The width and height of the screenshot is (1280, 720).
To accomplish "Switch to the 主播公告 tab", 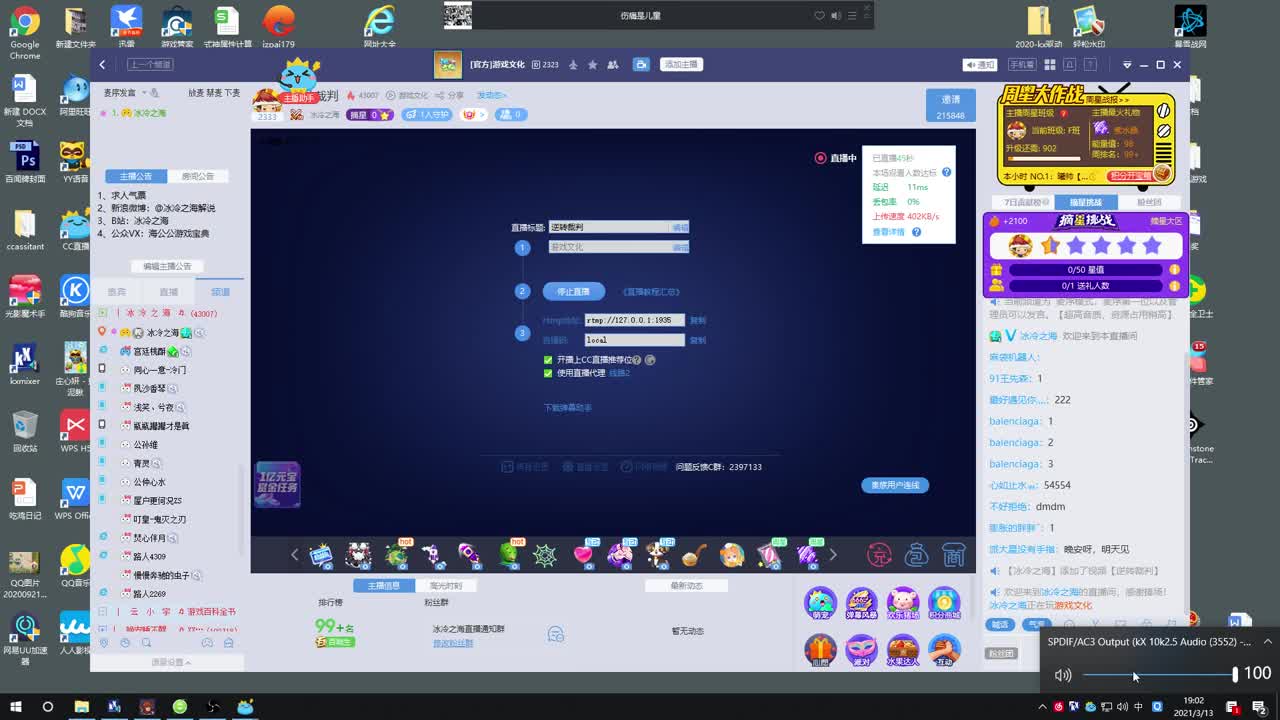I will [x=136, y=176].
